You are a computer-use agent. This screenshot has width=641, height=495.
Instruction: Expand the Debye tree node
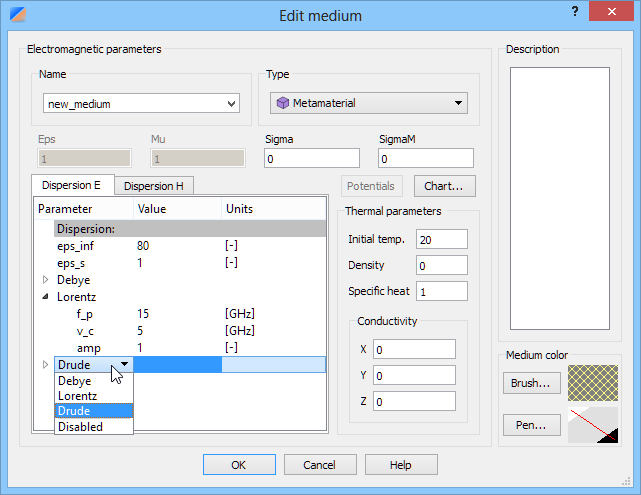point(45,280)
